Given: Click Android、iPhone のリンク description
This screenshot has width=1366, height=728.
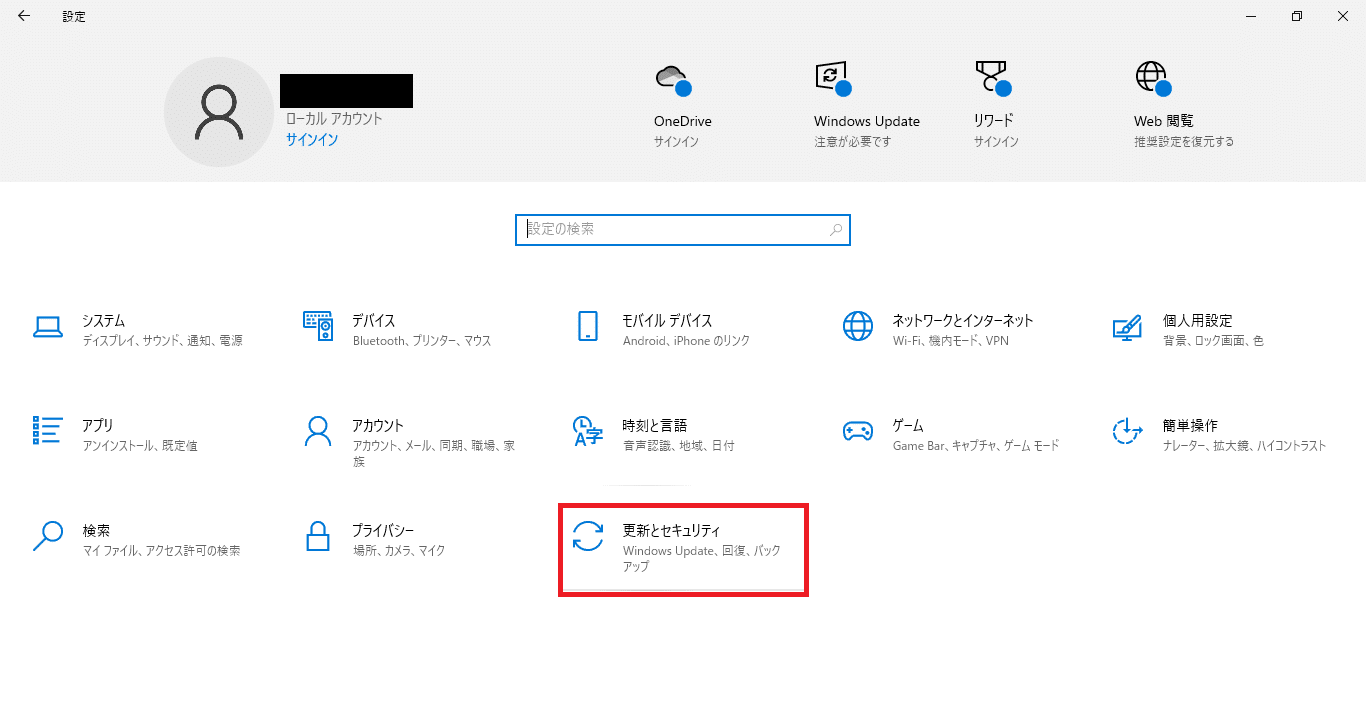Looking at the screenshot, I should (x=686, y=341).
